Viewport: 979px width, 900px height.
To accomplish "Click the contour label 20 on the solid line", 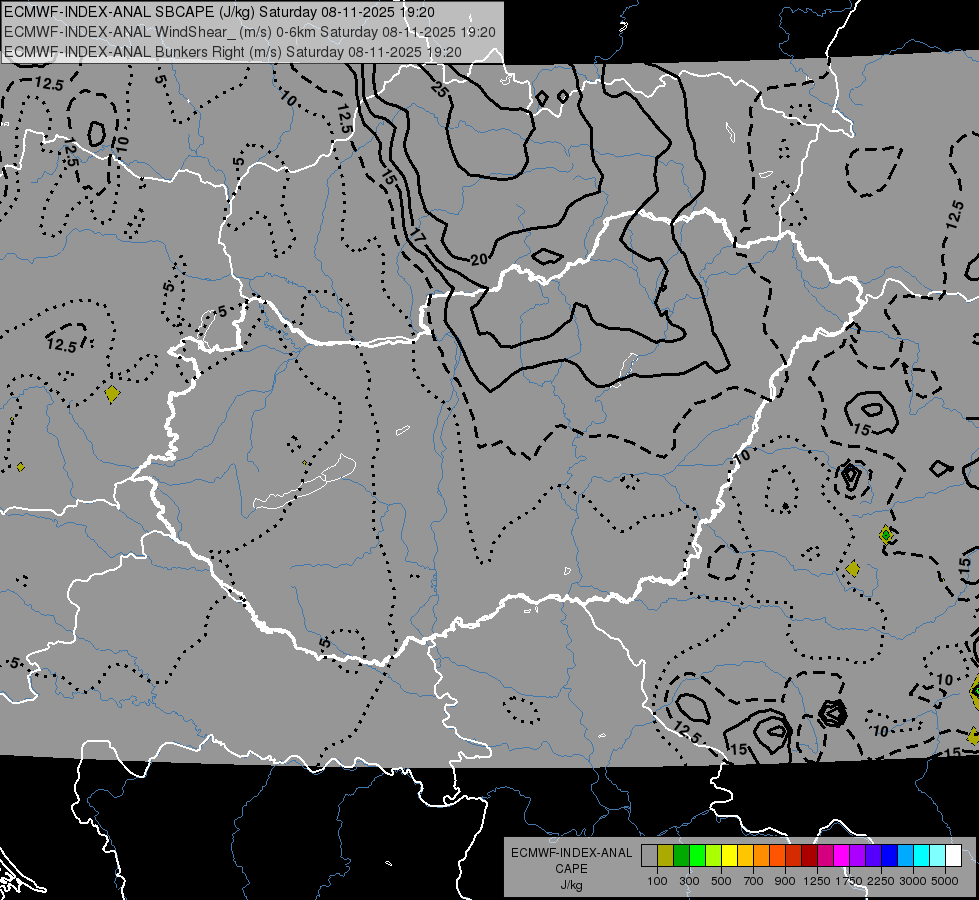I will pos(479,259).
